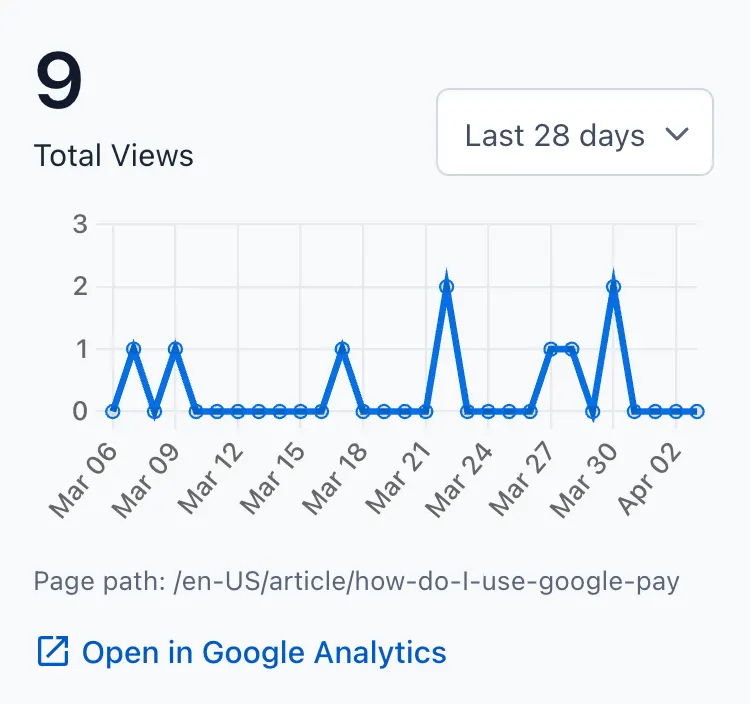Click the y-axis label 3
The height and width of the screenshot is (704, 750).
(80, 224)
